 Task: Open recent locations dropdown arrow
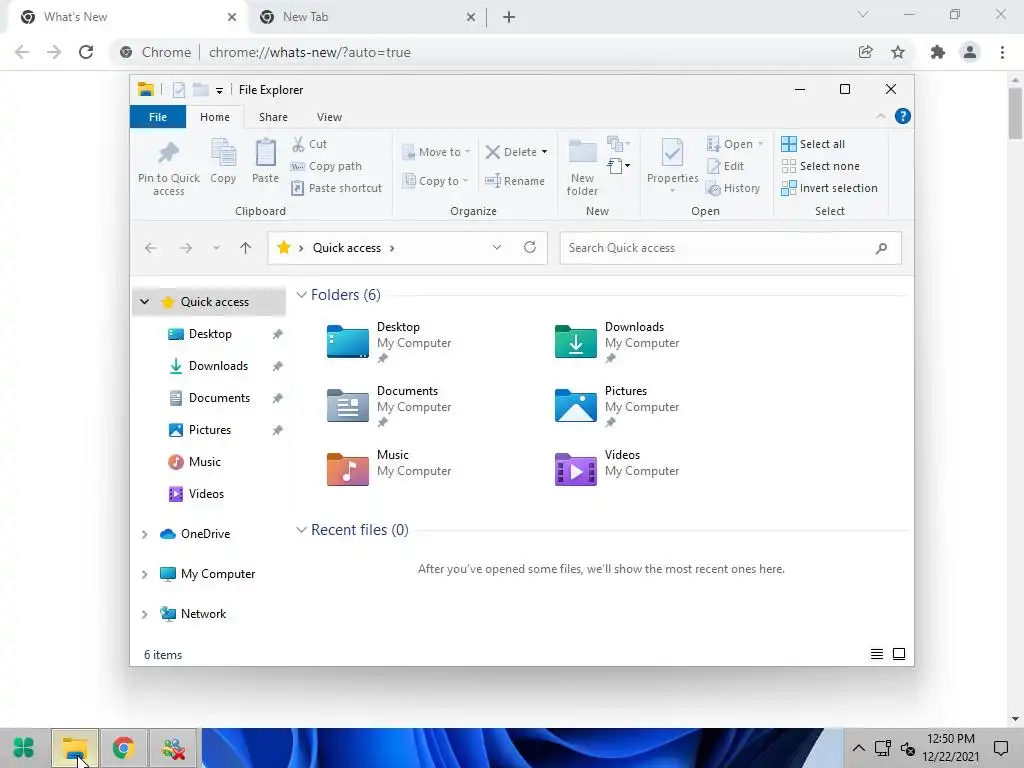tap(216, 248)
